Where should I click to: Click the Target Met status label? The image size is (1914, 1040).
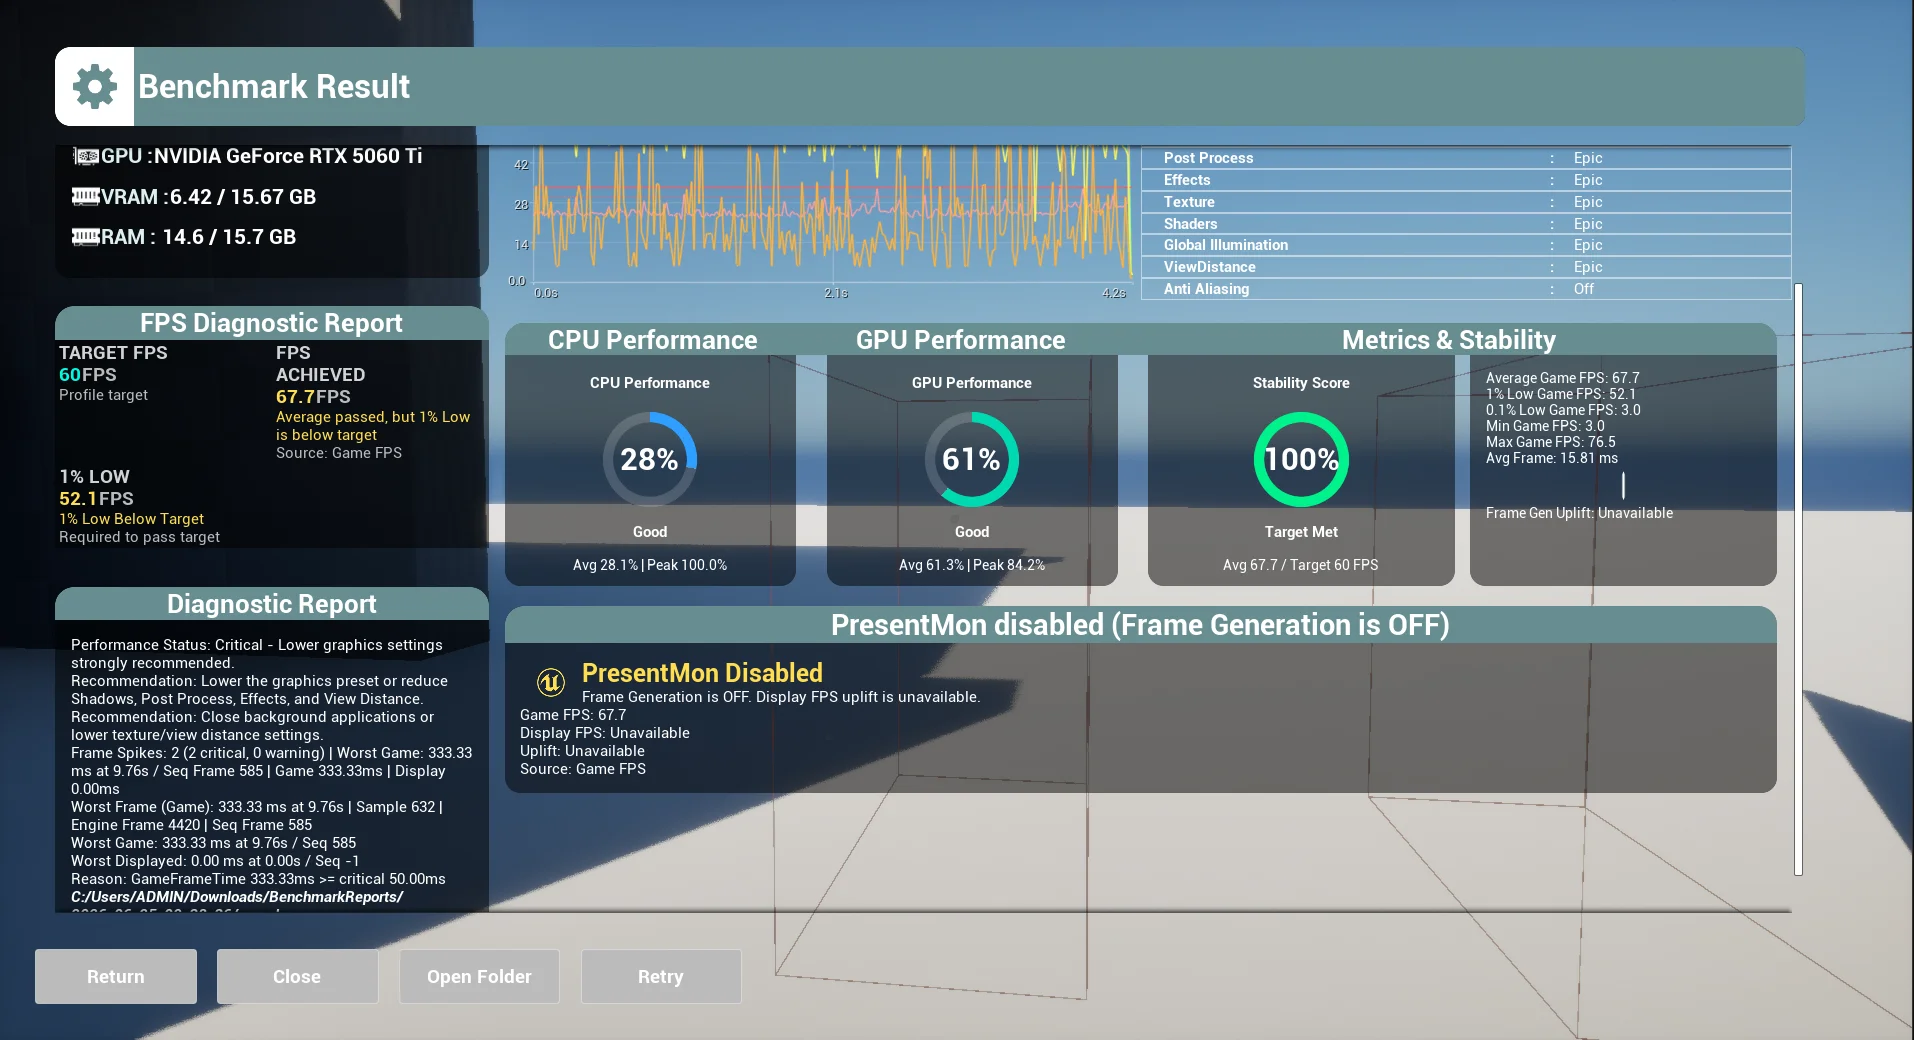(1301, 532)
